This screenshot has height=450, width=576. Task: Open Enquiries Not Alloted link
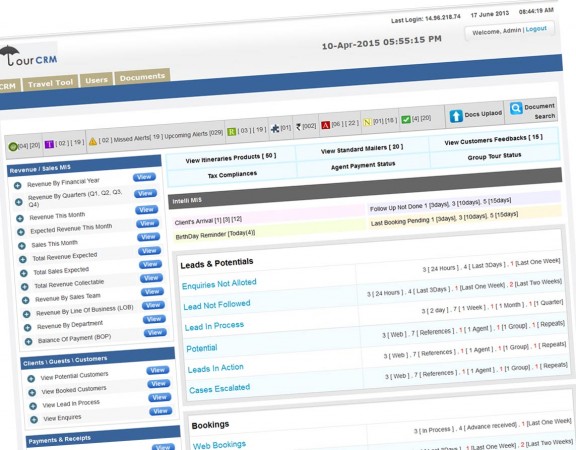[x=219, y=284]
